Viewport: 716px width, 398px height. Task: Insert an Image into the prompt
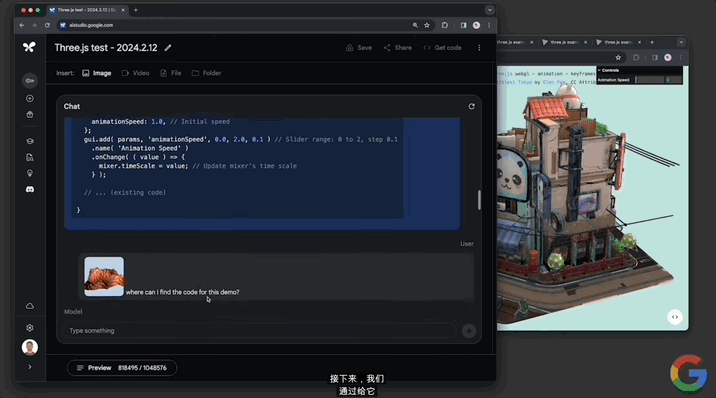(97, 73)
